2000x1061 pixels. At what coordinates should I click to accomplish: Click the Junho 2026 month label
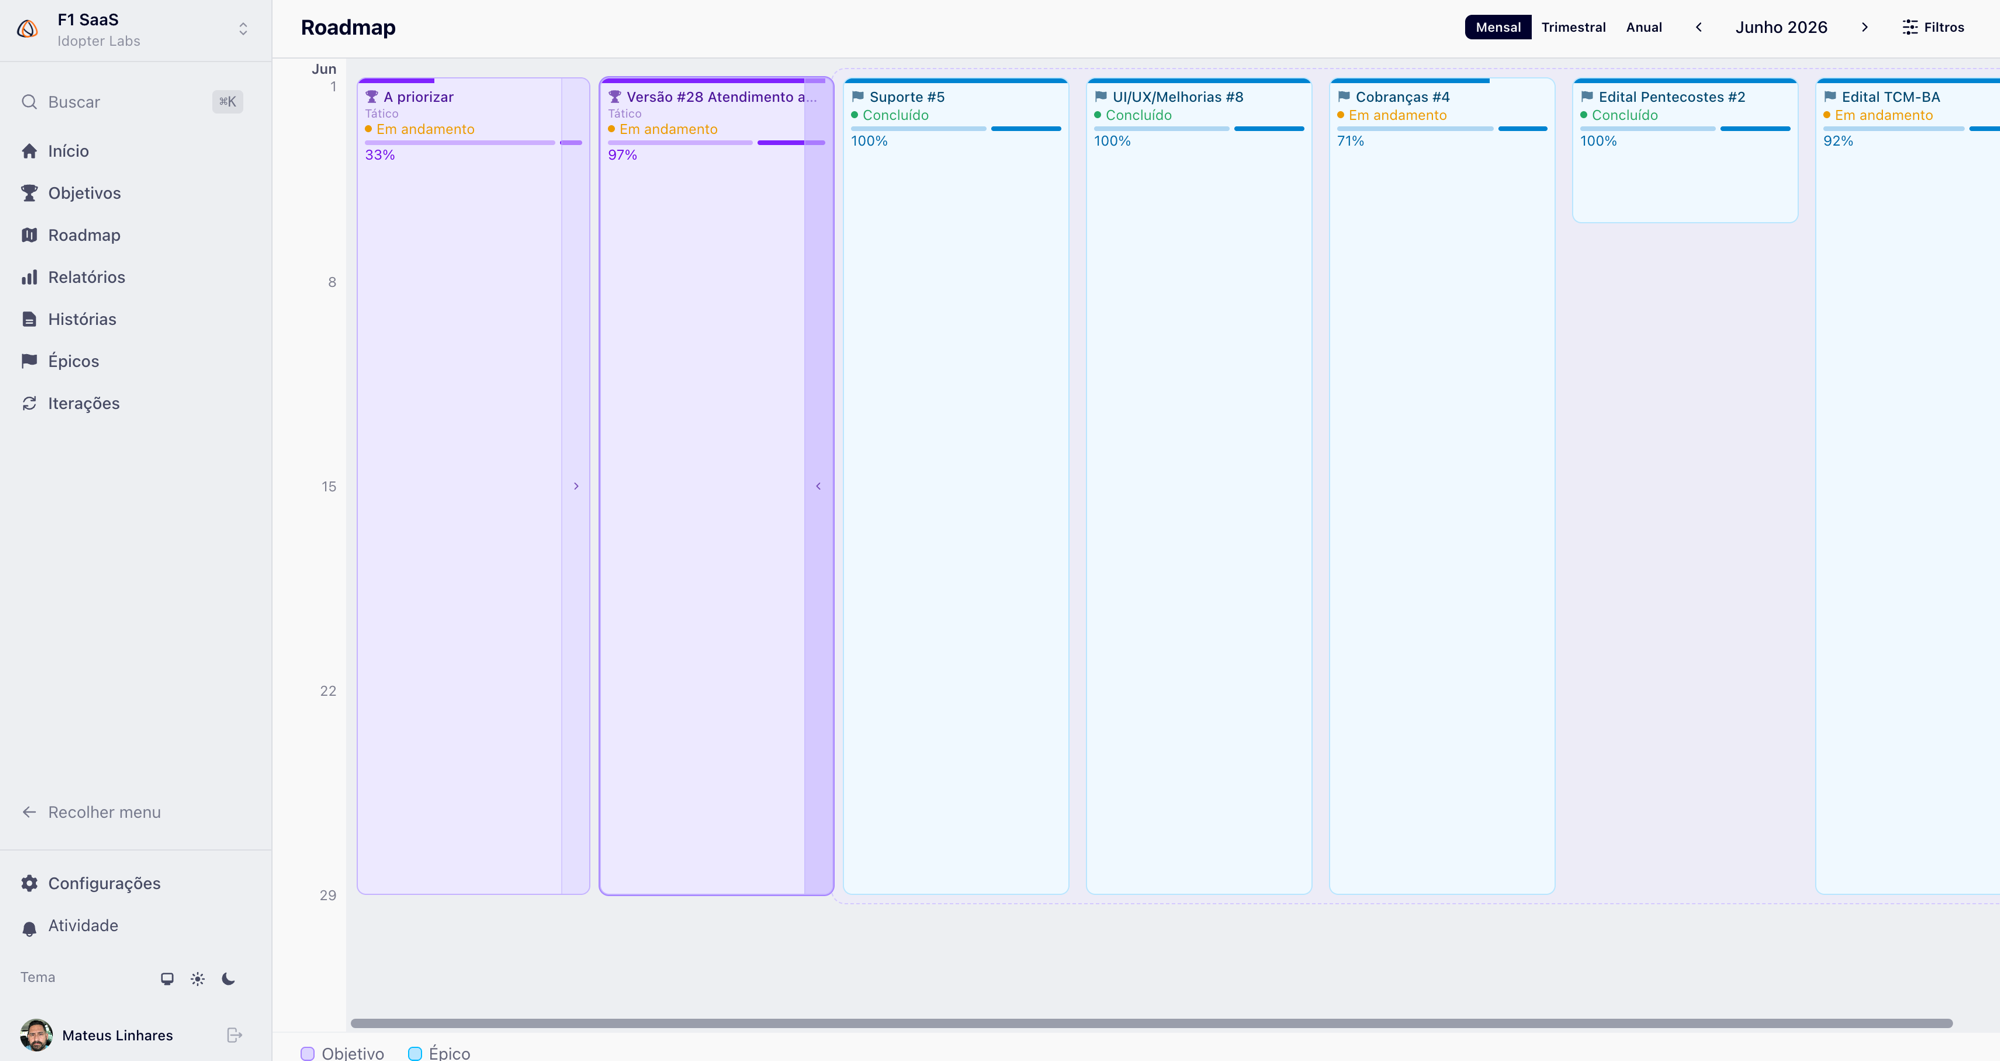pyautogui.click(x=1781, y=27)
